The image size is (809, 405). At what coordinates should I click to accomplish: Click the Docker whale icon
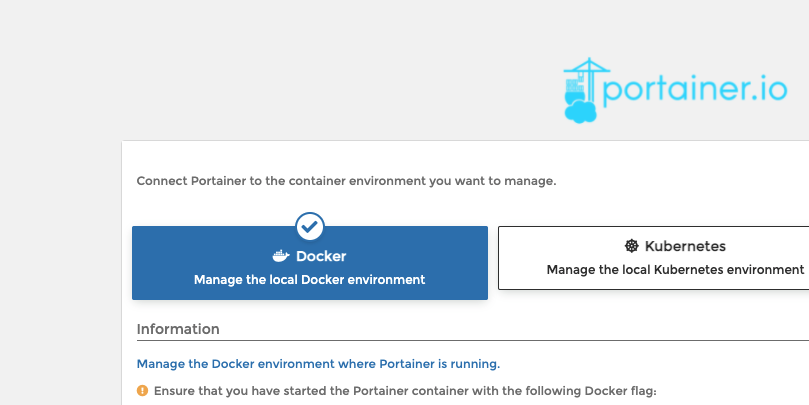(x=281, y=256)
